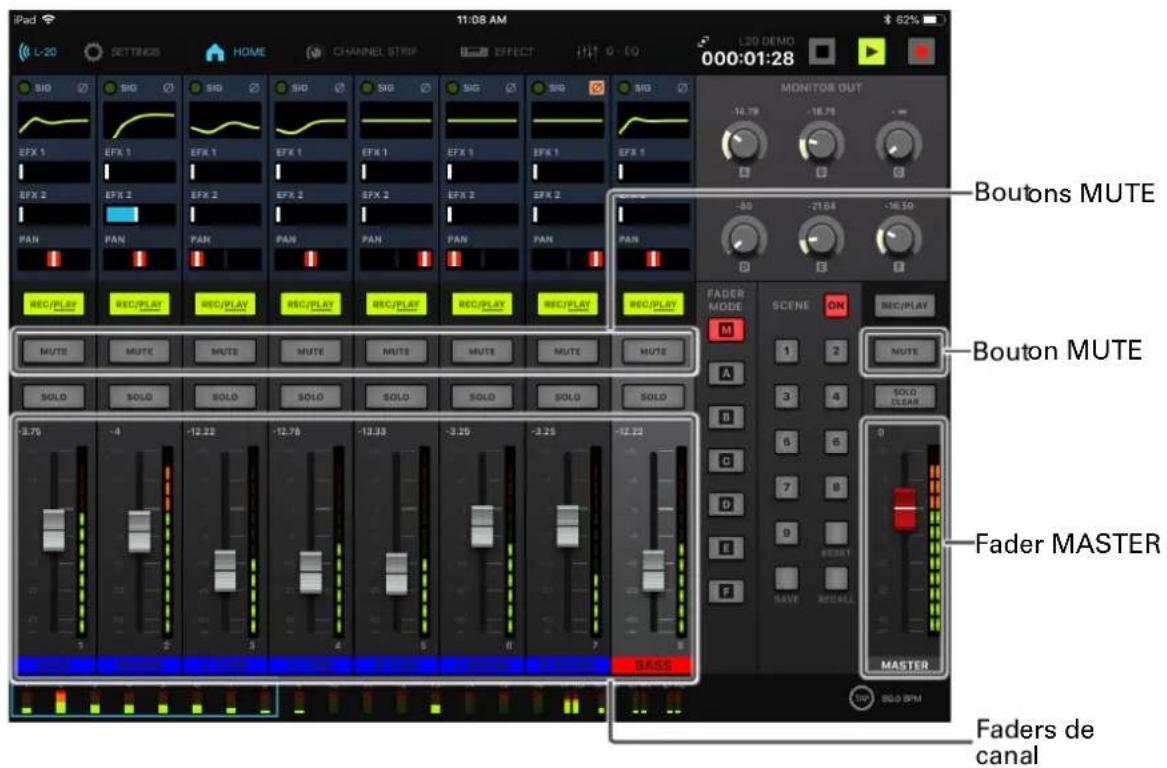Click the scene RECALL button
Viewport: 1167px width, 768px height.
(836, 578)
